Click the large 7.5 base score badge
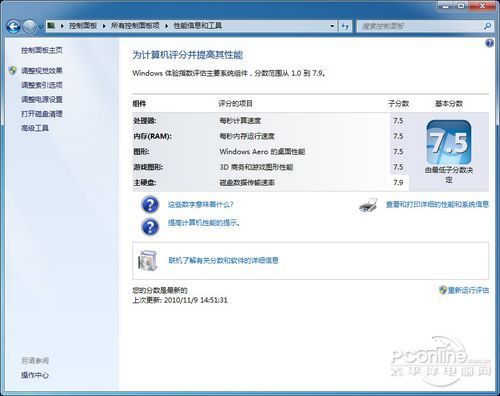Image resolution: width=500 pixels, height=396 pixels. [449, 142]
